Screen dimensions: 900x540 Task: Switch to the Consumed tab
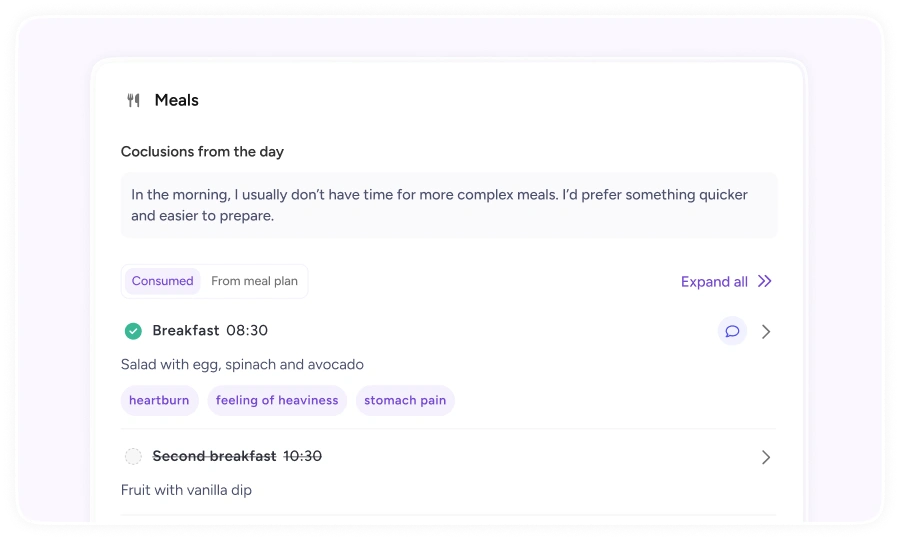162,281
